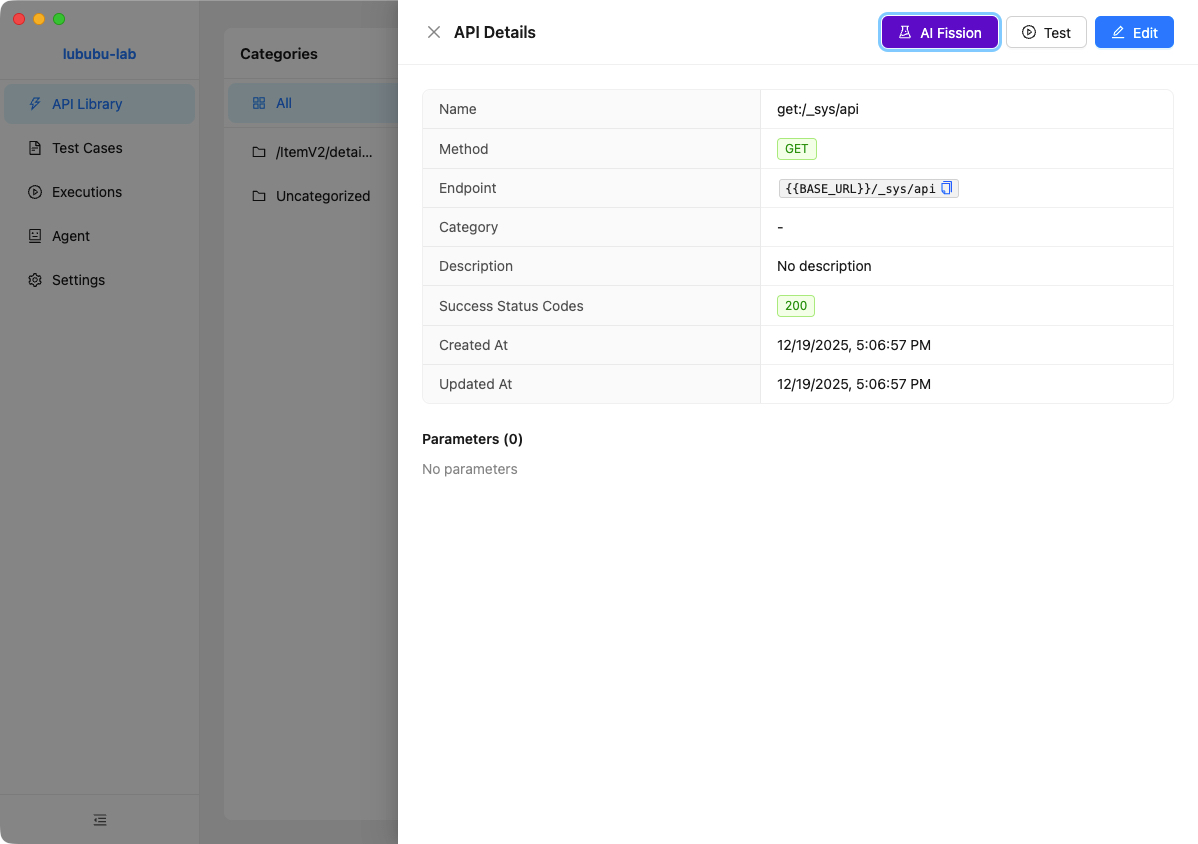The height and width of the screenshot is (844, 1198).
Task: Click the {{BASE_URL}}/_sys/api endpoint text
Action: click(x=860, y=188)
